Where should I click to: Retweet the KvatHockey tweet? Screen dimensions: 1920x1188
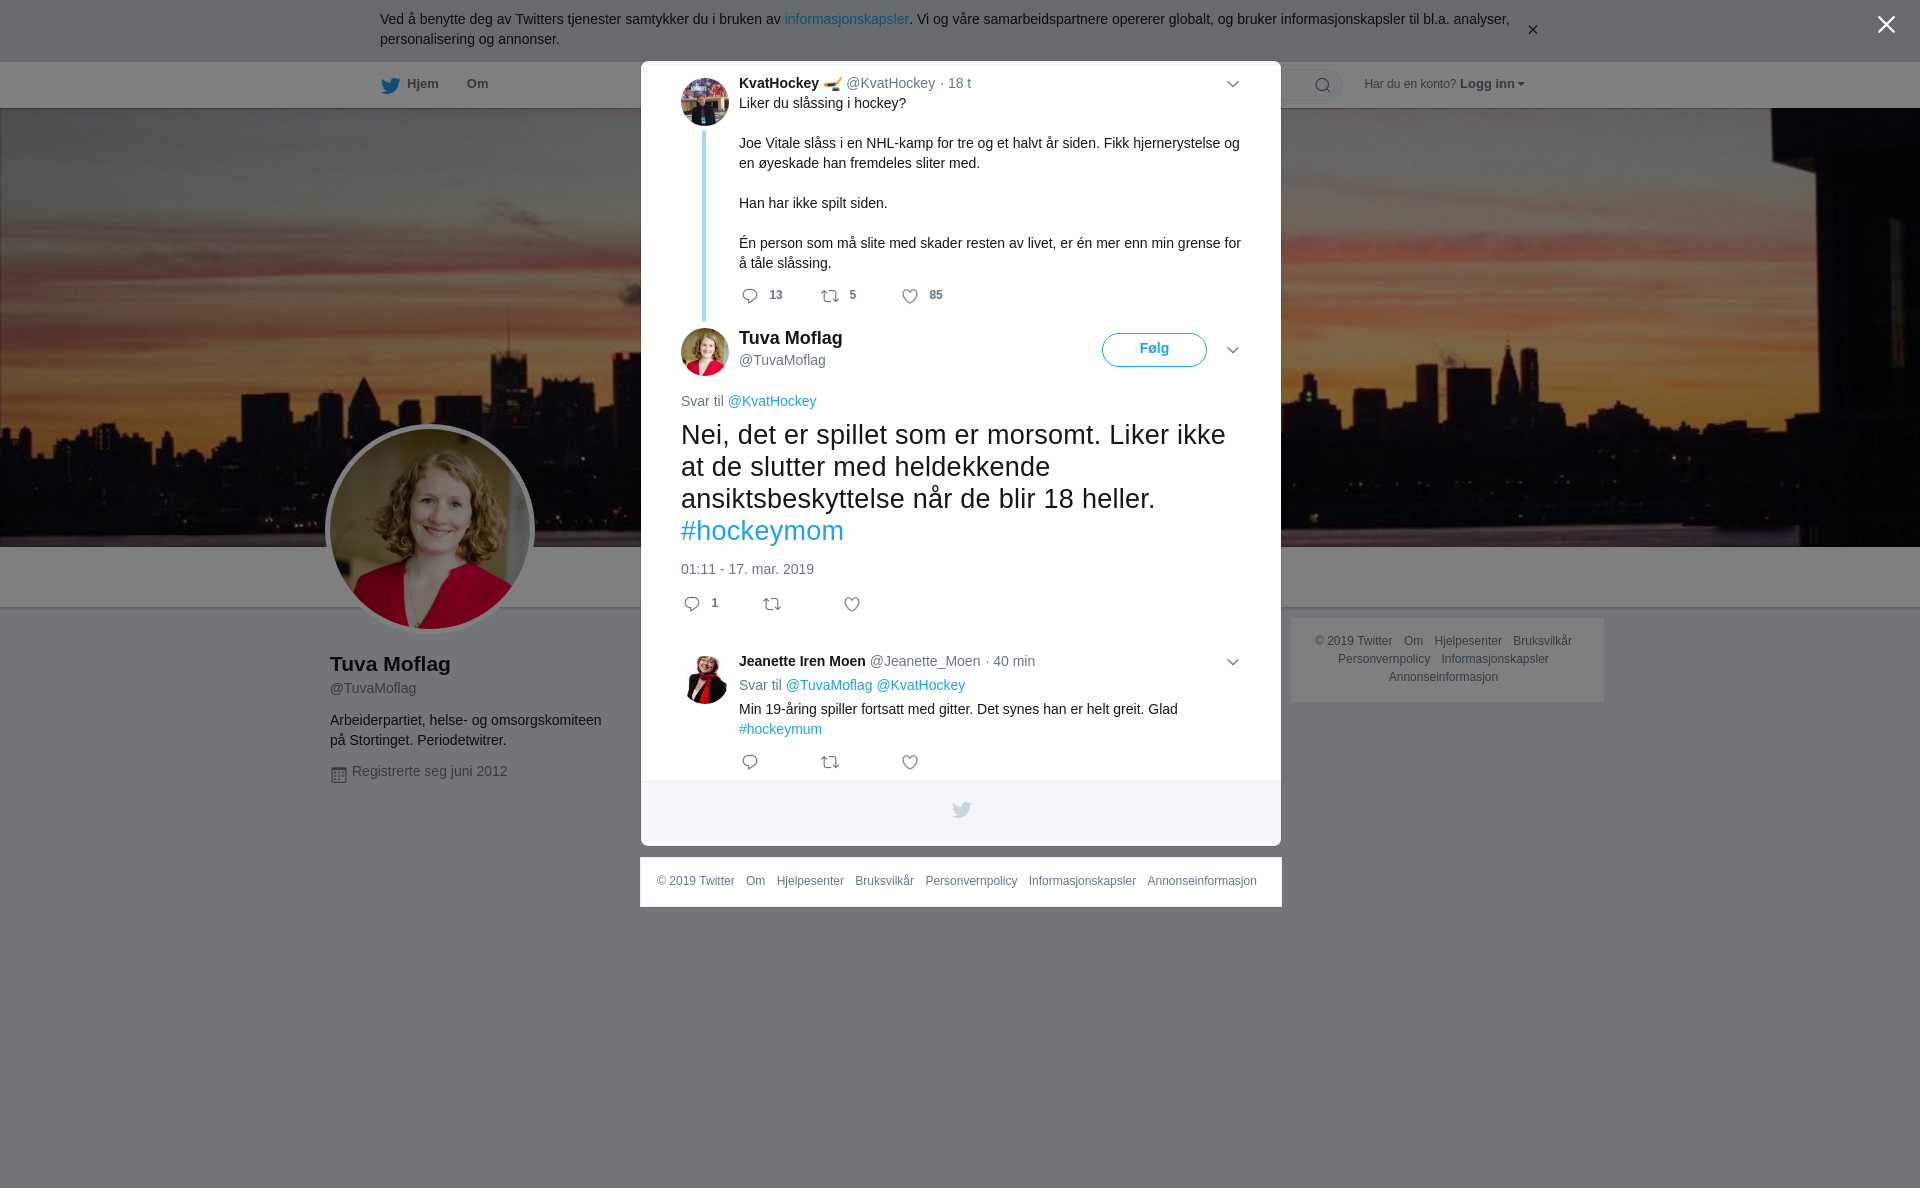(830, 296)
